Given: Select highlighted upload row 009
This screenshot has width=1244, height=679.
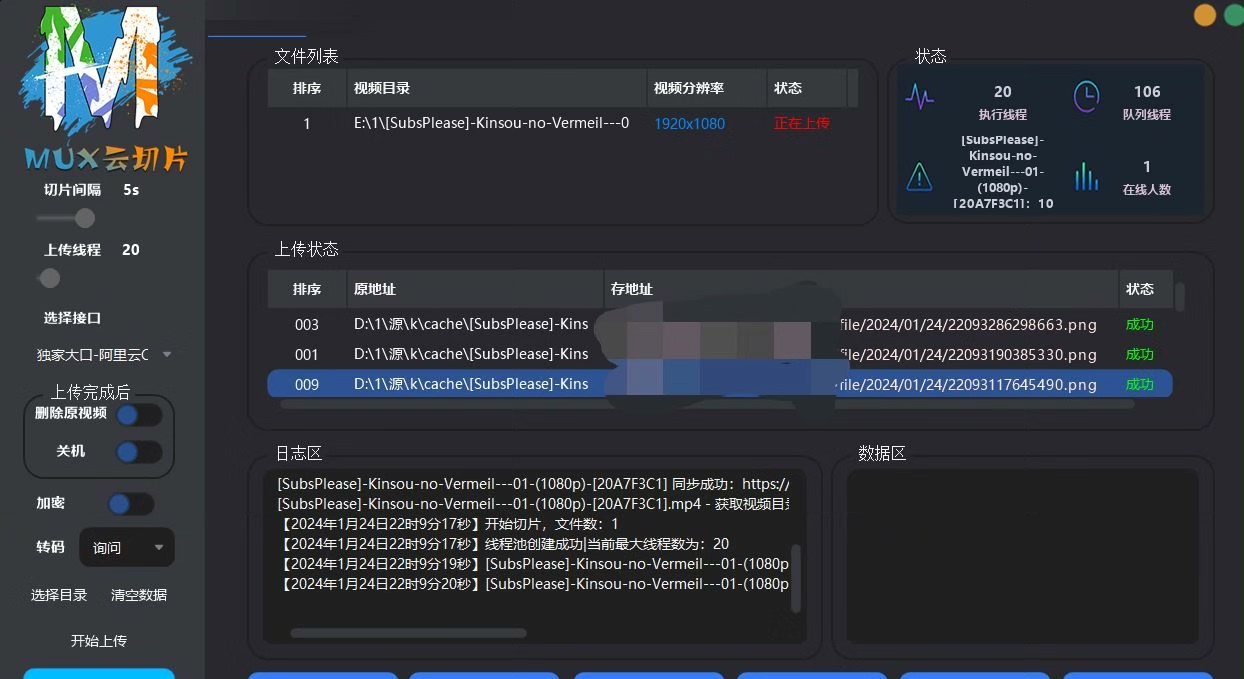Looking at the screenshot, I should (720, 384).
